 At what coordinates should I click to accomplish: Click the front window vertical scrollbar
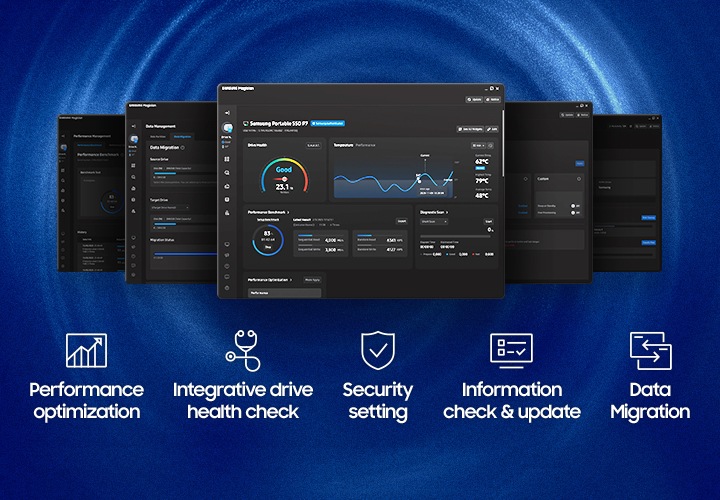(504, 142)
